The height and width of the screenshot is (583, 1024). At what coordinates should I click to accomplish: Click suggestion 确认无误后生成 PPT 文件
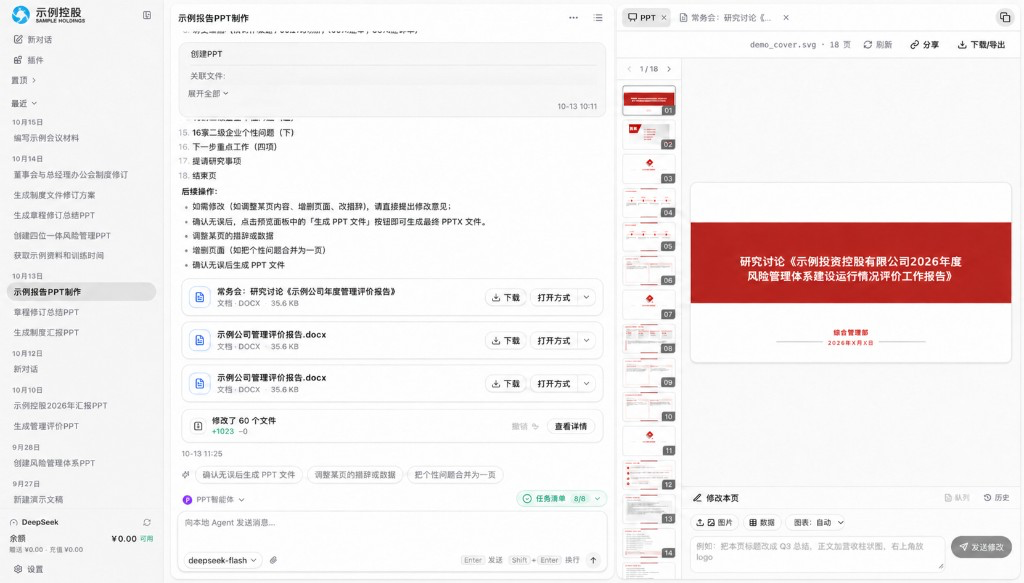tap(248, 475)
